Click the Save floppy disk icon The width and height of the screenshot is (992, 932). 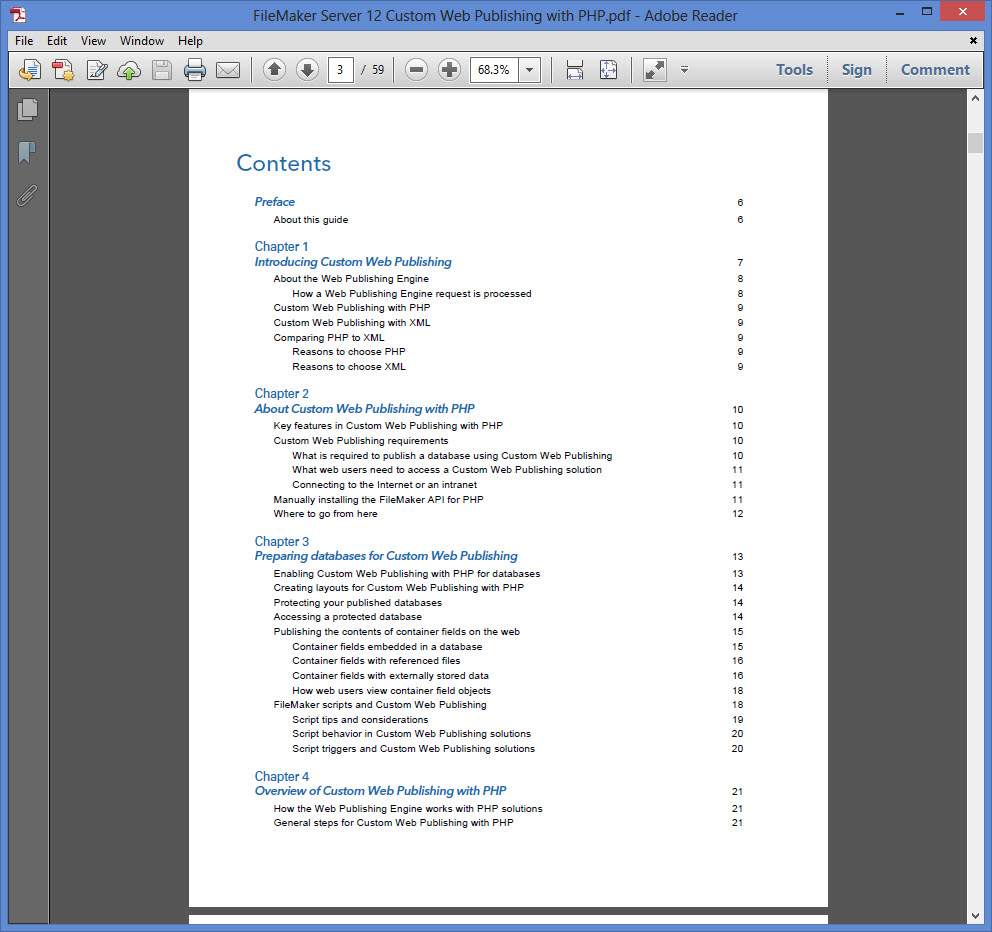(x=162, y=70)
